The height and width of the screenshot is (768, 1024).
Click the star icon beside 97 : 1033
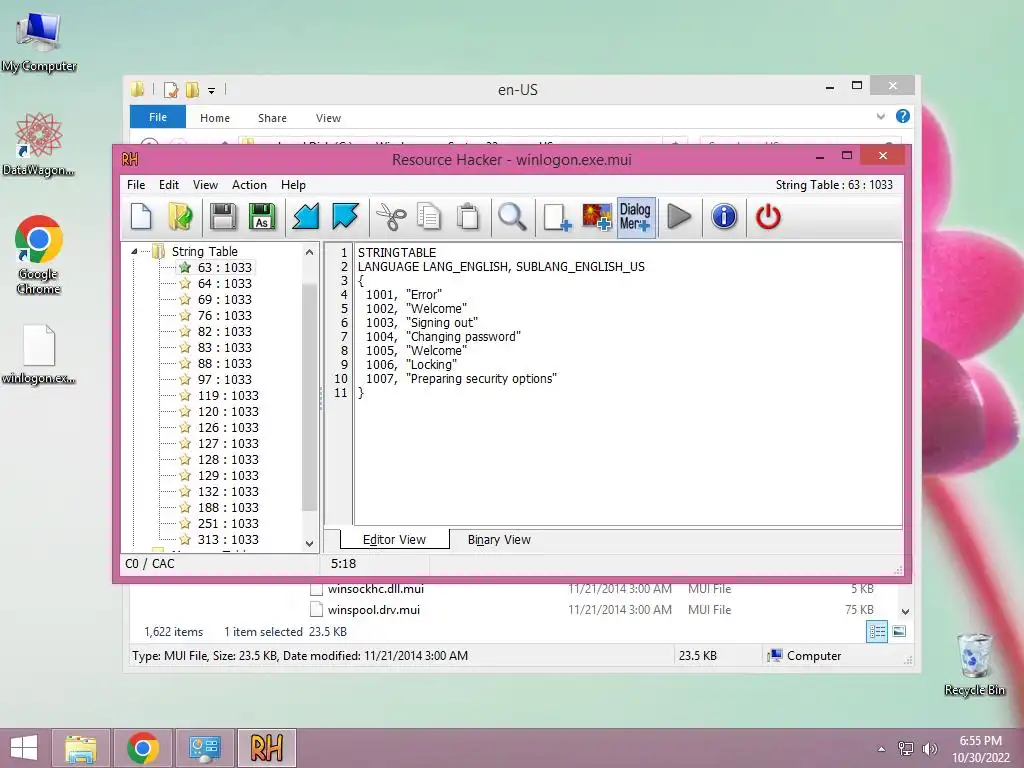pyautogui.click(x=185, y=379)
